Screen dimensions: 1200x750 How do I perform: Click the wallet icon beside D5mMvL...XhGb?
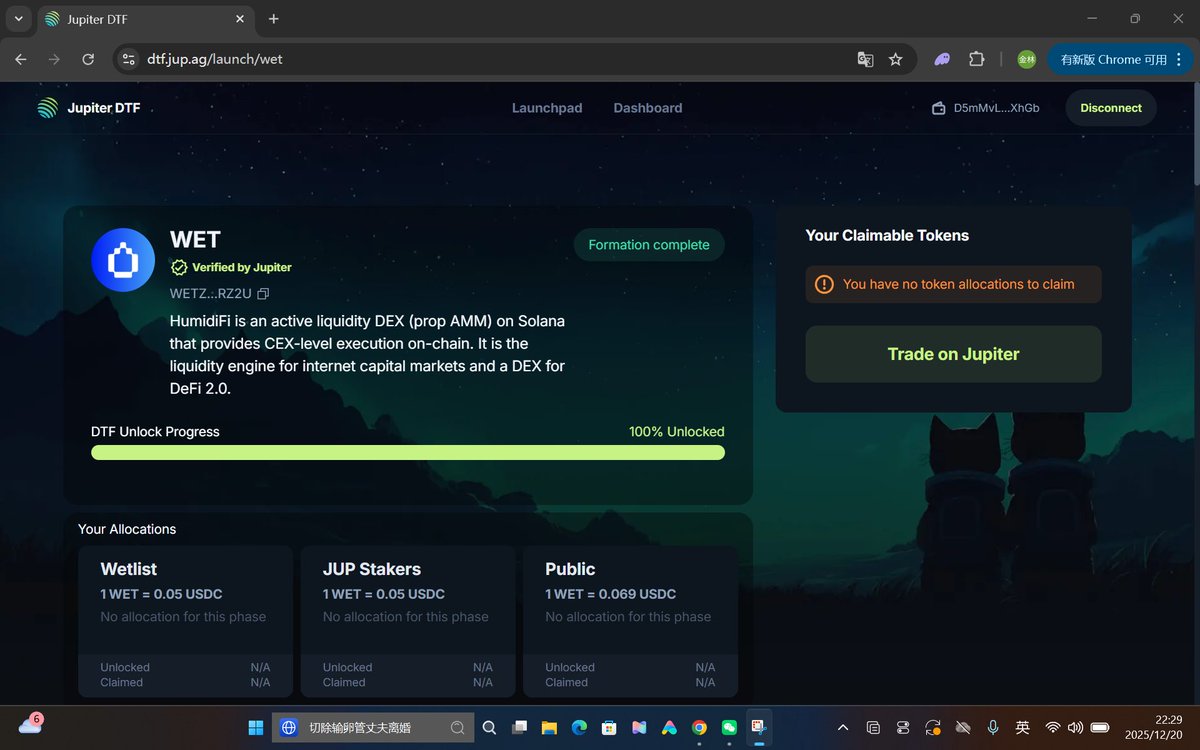point(939,108)
